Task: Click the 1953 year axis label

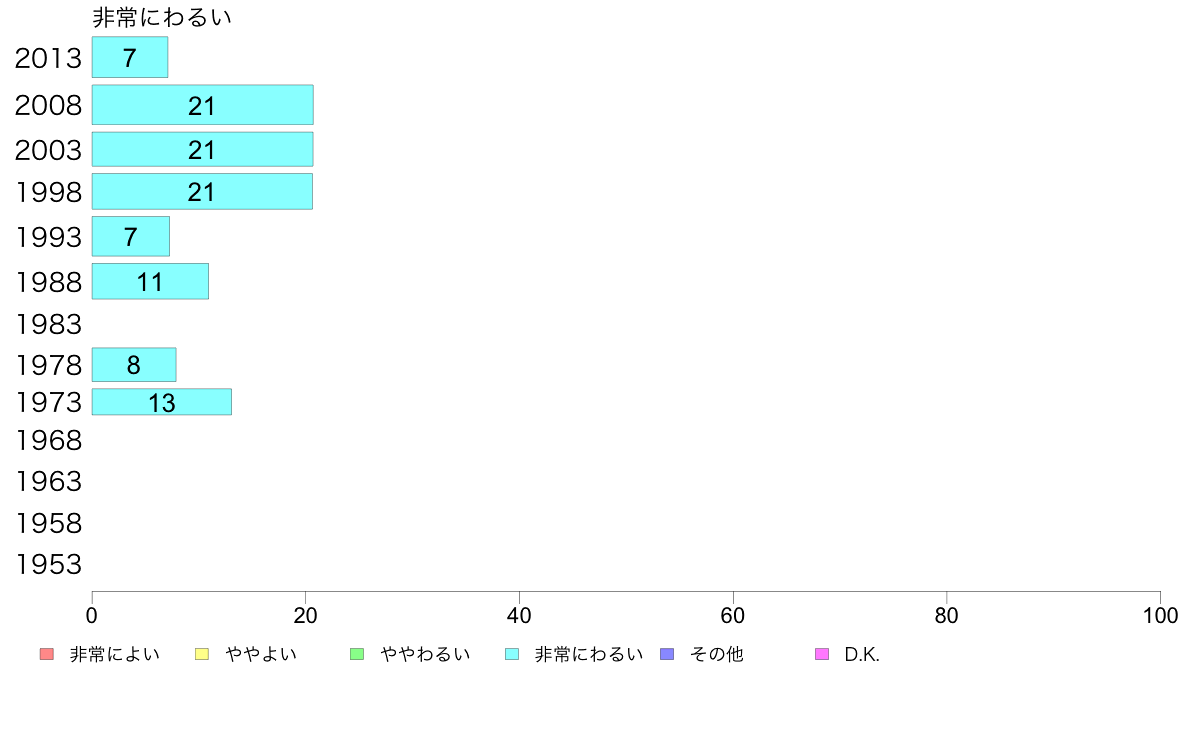Action: (48, 565)
